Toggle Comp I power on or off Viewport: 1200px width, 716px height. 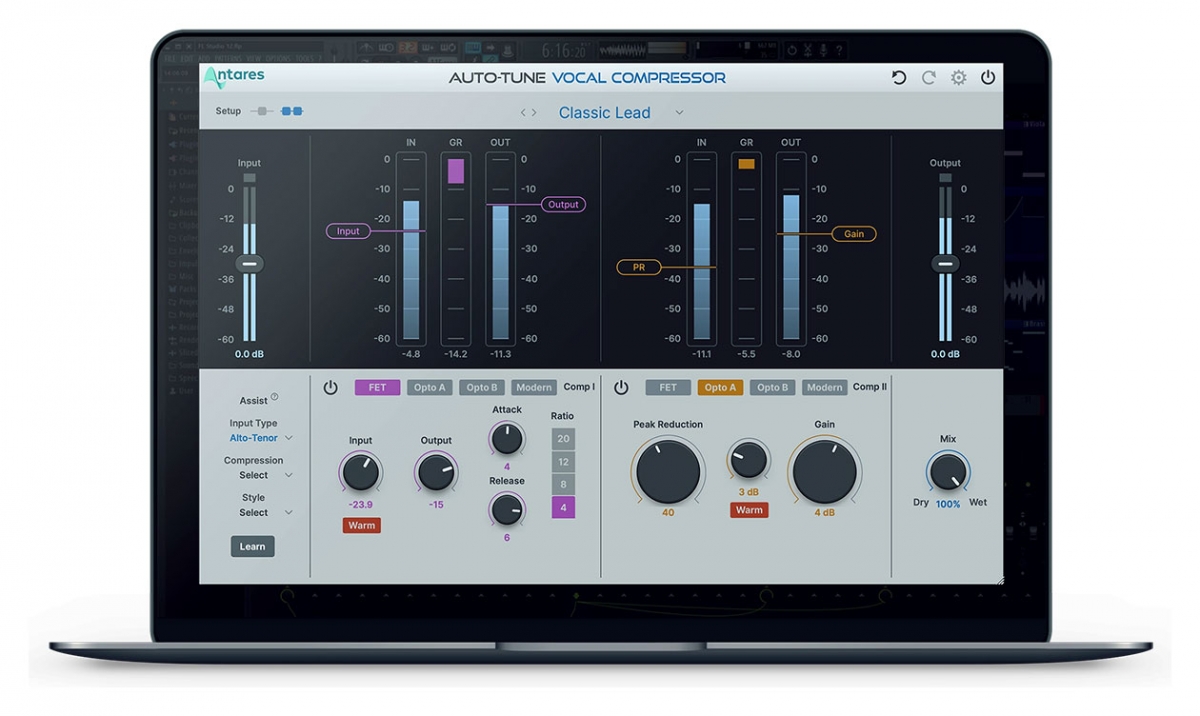pos(330,387)
